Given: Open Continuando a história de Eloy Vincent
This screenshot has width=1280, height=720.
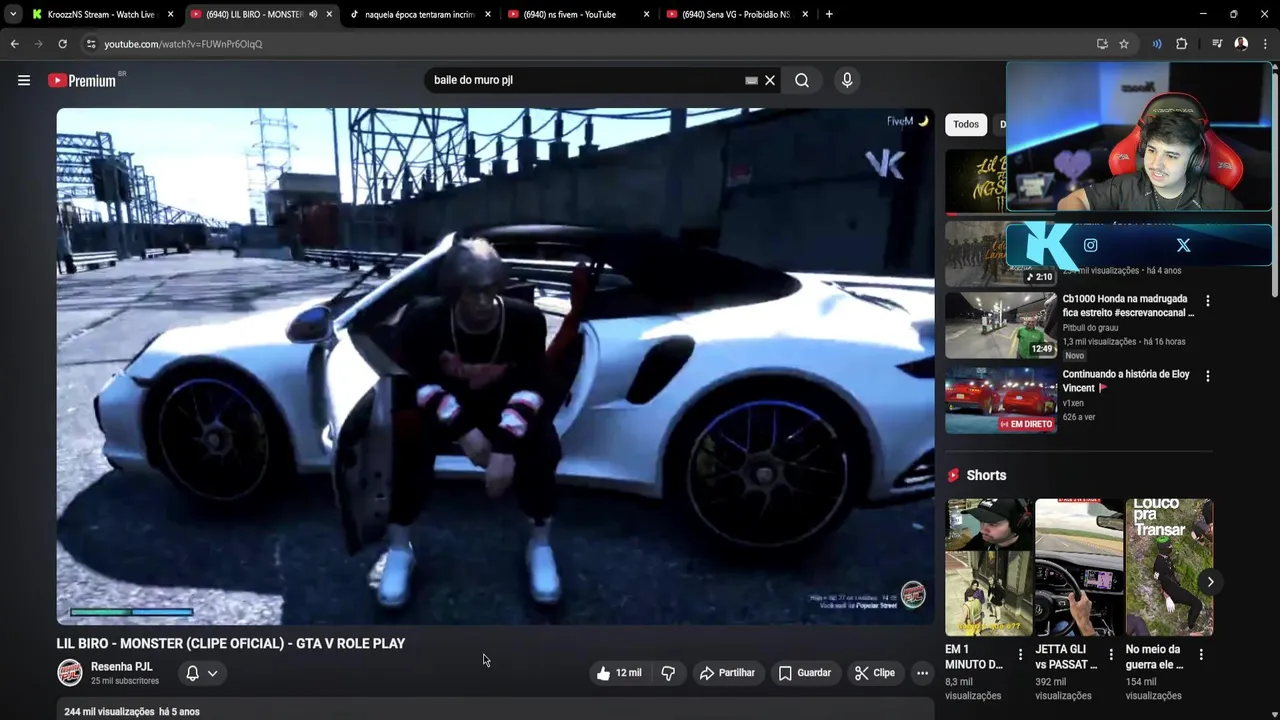Looking at the screenshot, I should pyautogui.click(x=1126, y=380).
